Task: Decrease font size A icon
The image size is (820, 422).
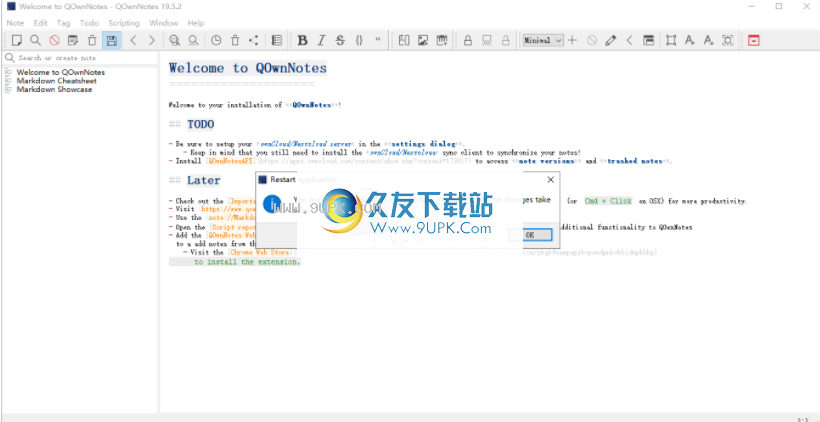Action: click(x=709, y=40)
